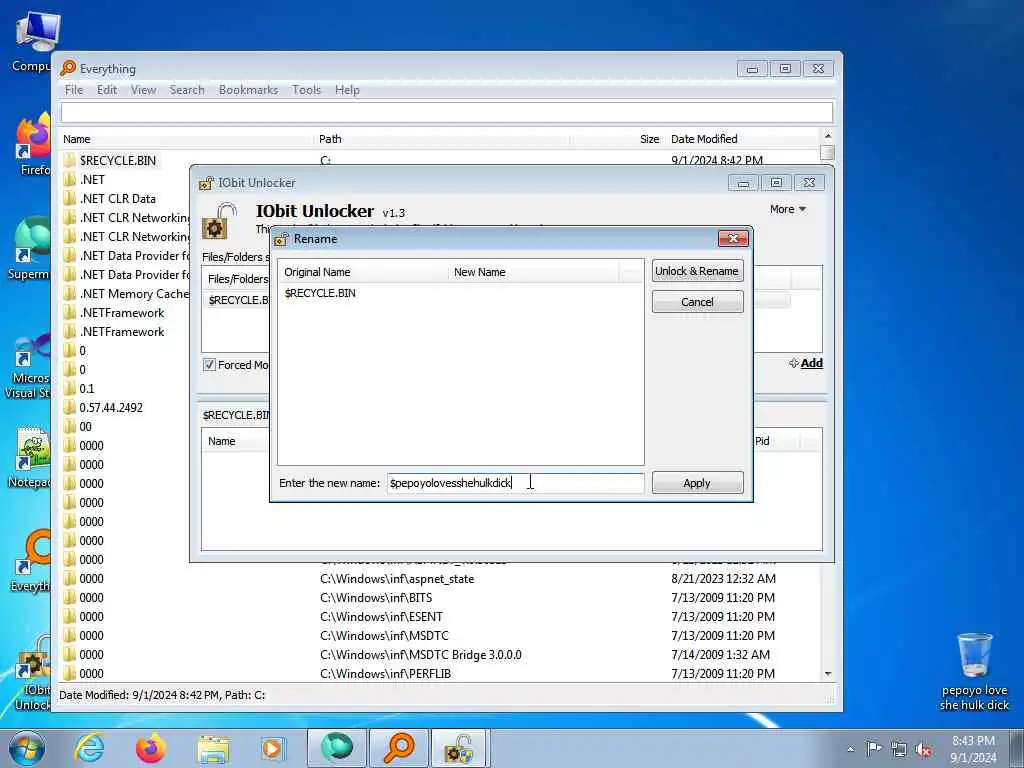The height and width of the screenshot is (768, 1024).
Task: Cancel the Rename dialog
Action: (x=697, y=302)
